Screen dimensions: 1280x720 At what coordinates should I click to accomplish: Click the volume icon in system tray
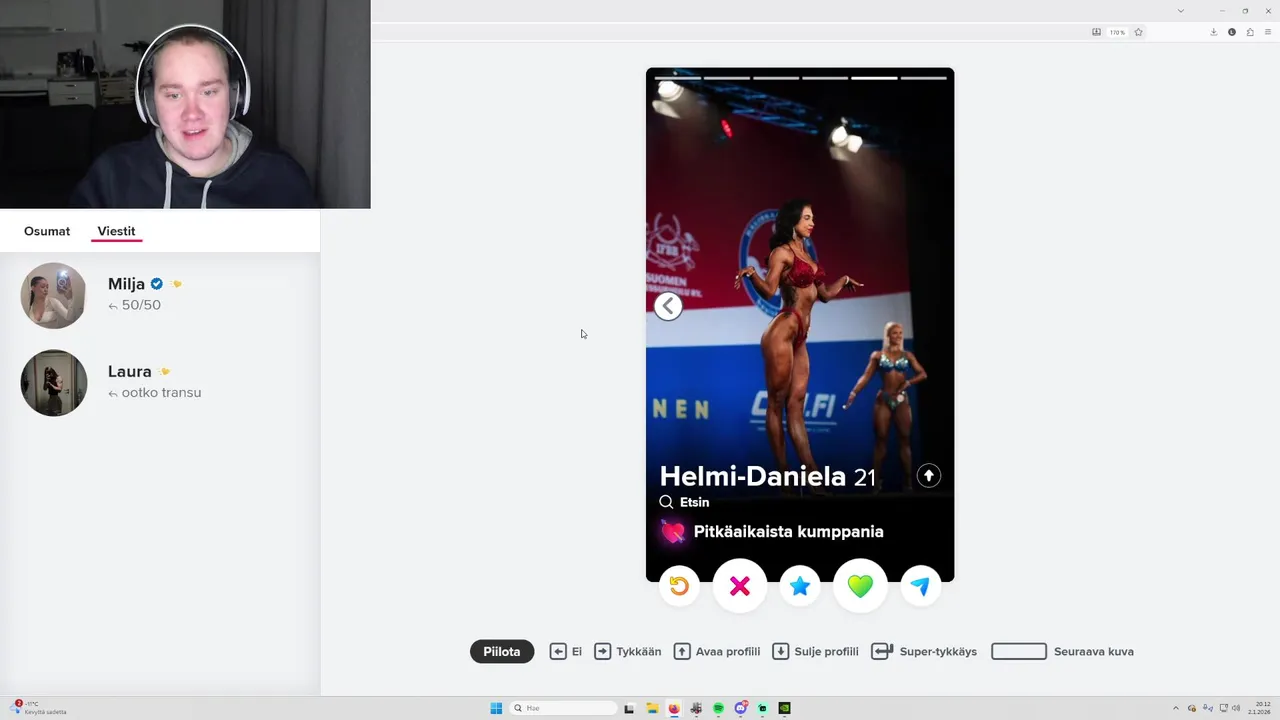point(1236,708)
